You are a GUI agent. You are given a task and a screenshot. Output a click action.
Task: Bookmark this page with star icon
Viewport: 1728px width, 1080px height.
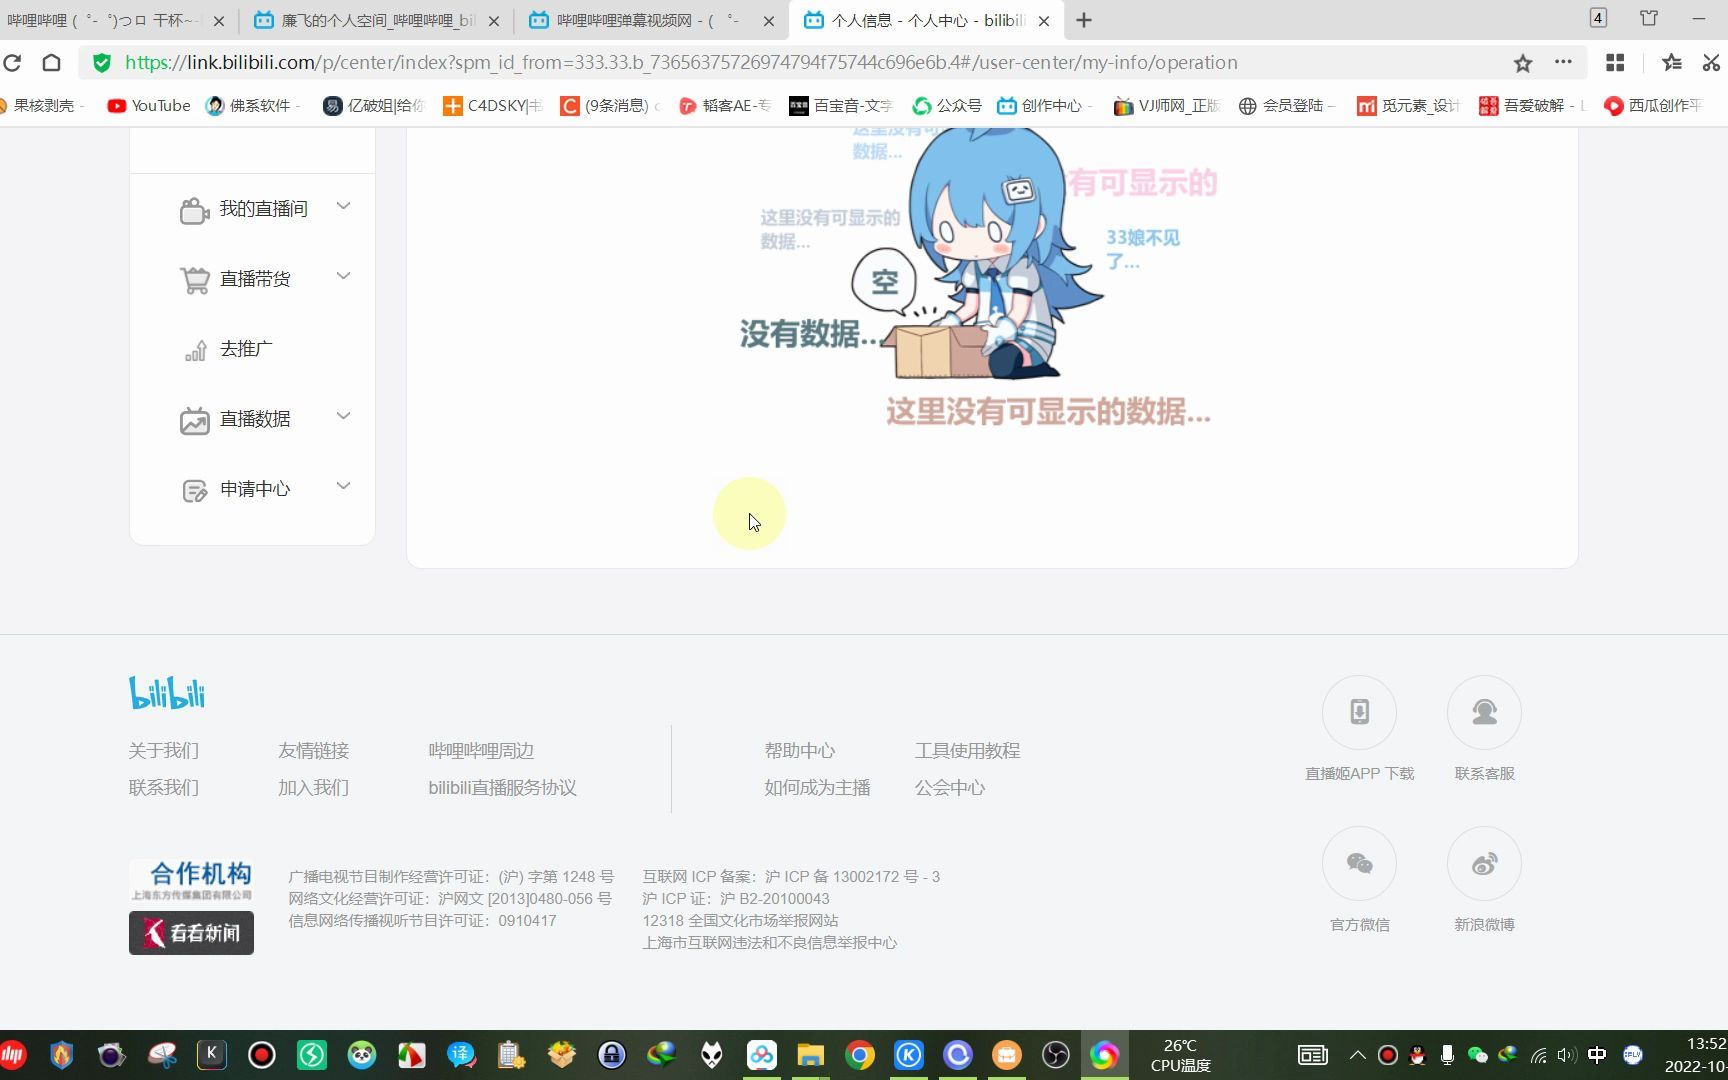tap(1522, 63)
